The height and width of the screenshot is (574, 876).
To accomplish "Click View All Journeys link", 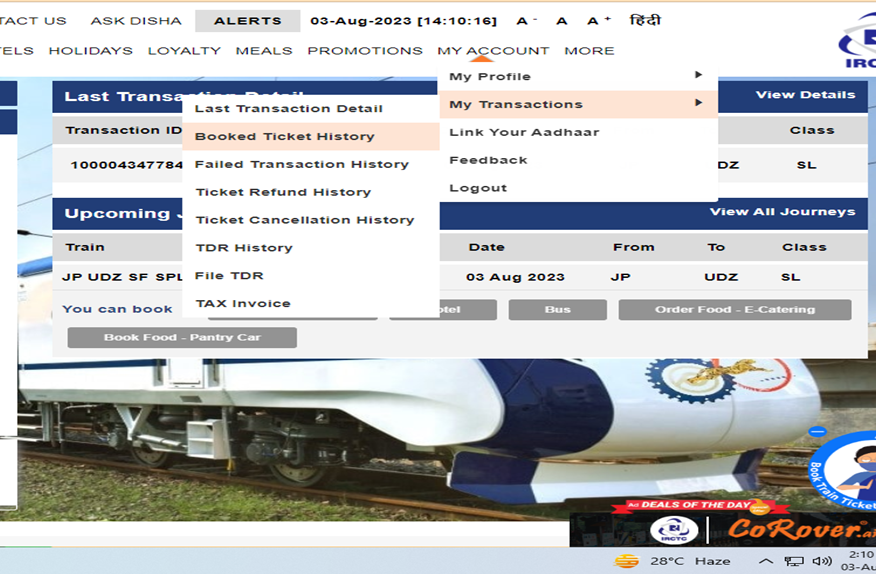I will [x=782, y=212].
